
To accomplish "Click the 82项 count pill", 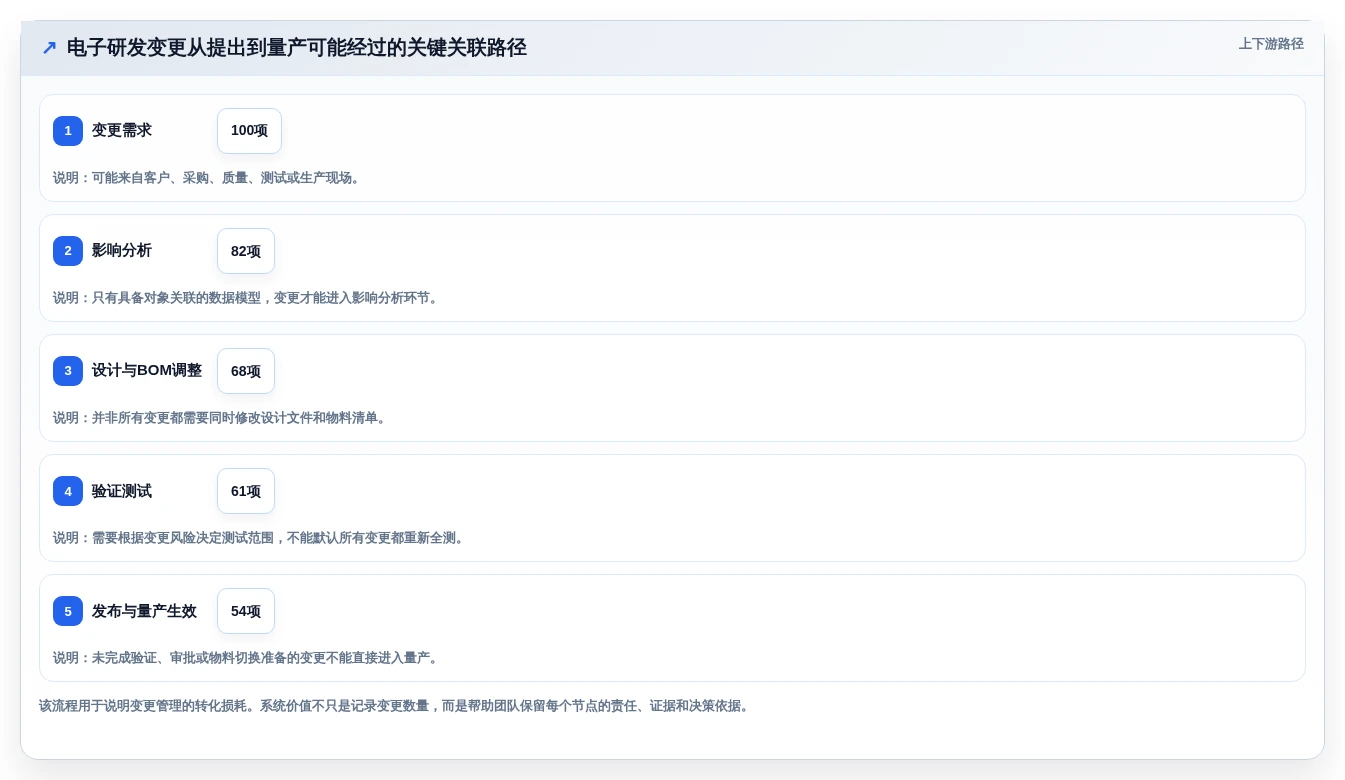I will [x=246, y=251].
